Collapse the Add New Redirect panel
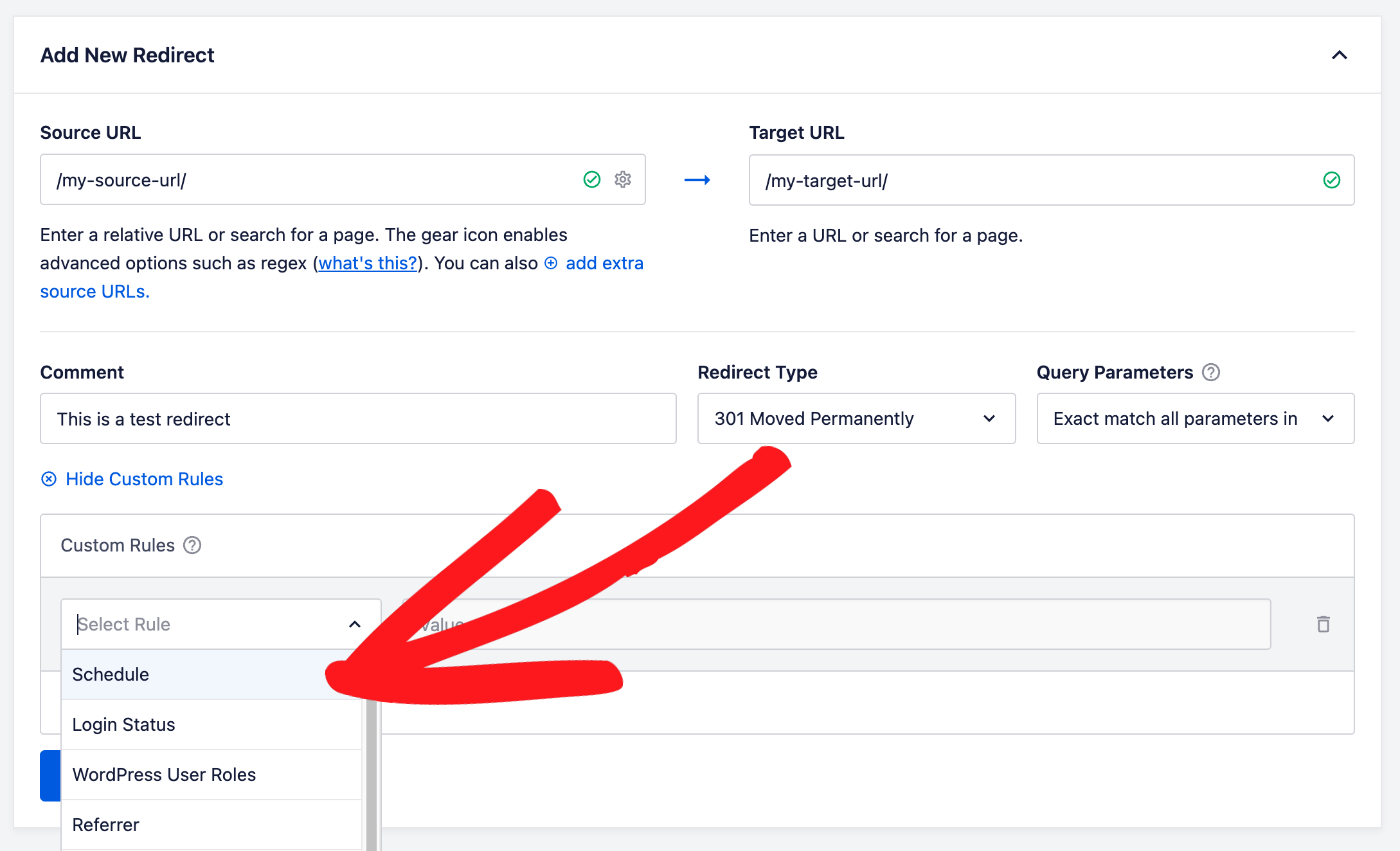The image size is (1400, 851). [1339, 55]
